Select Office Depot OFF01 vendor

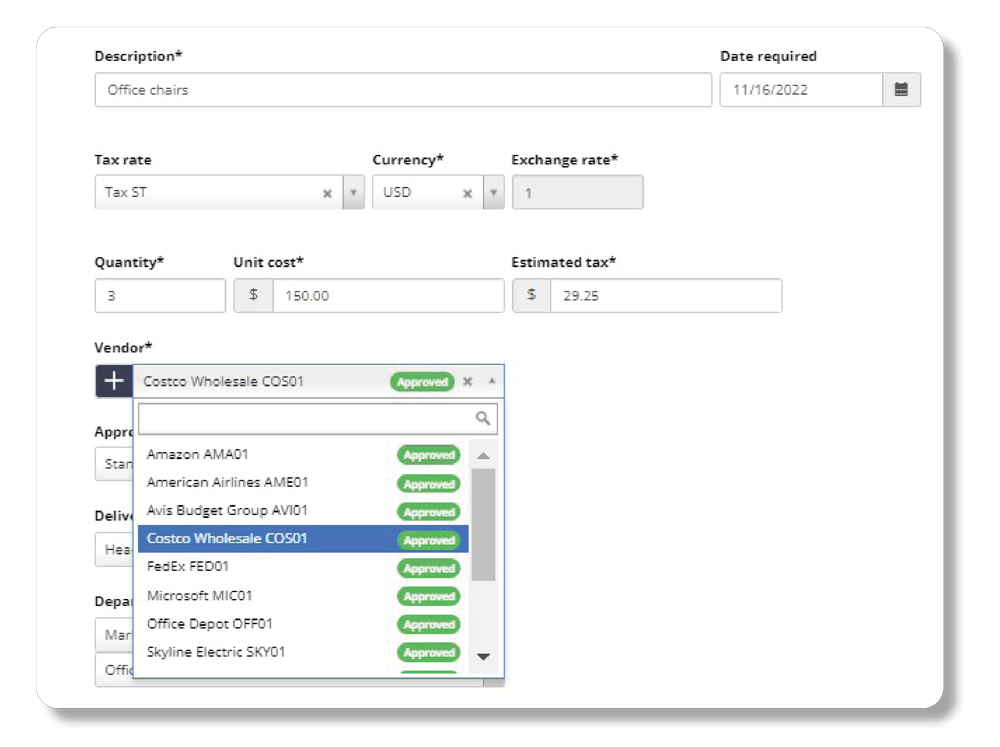303,624
